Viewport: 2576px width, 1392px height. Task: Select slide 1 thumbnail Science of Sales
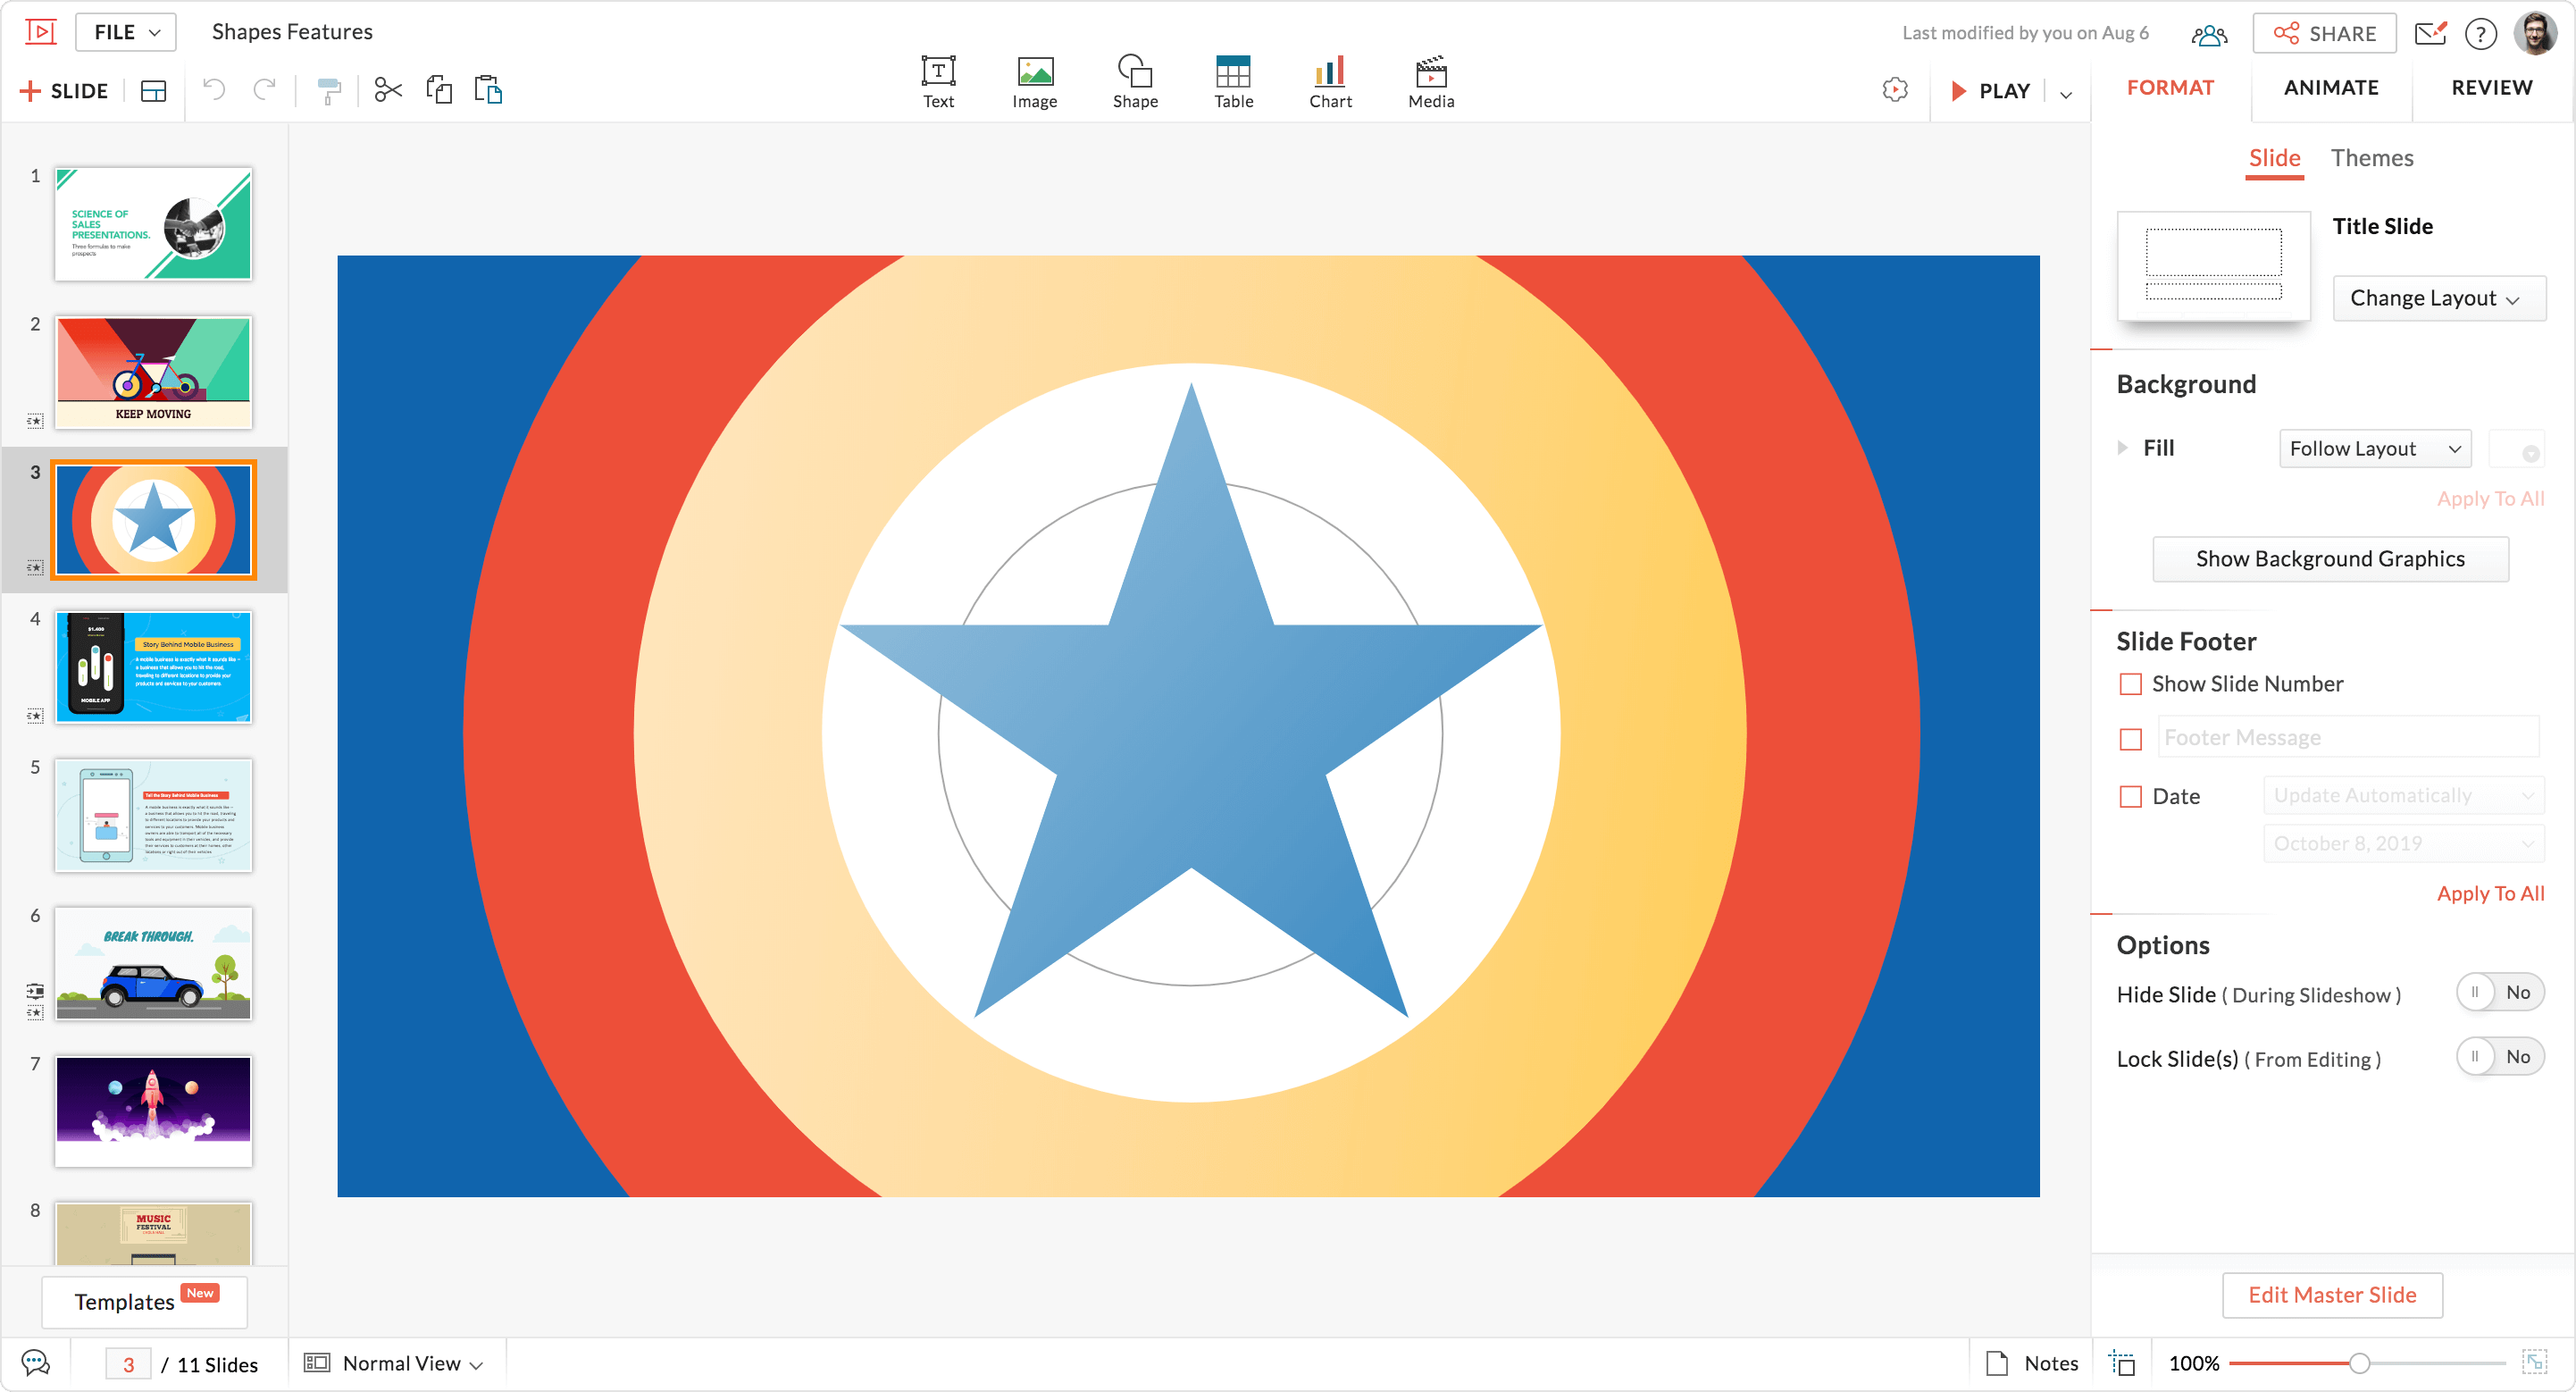click(153, 224)
